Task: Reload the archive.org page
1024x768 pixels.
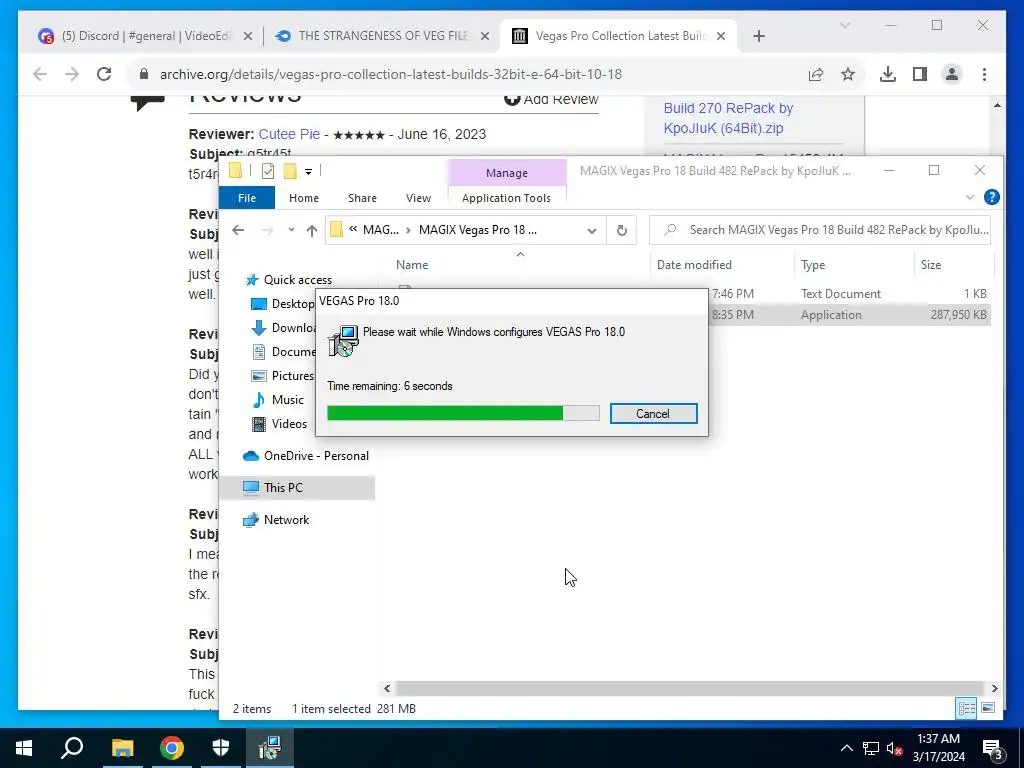Action: click(x=104, y=74)
